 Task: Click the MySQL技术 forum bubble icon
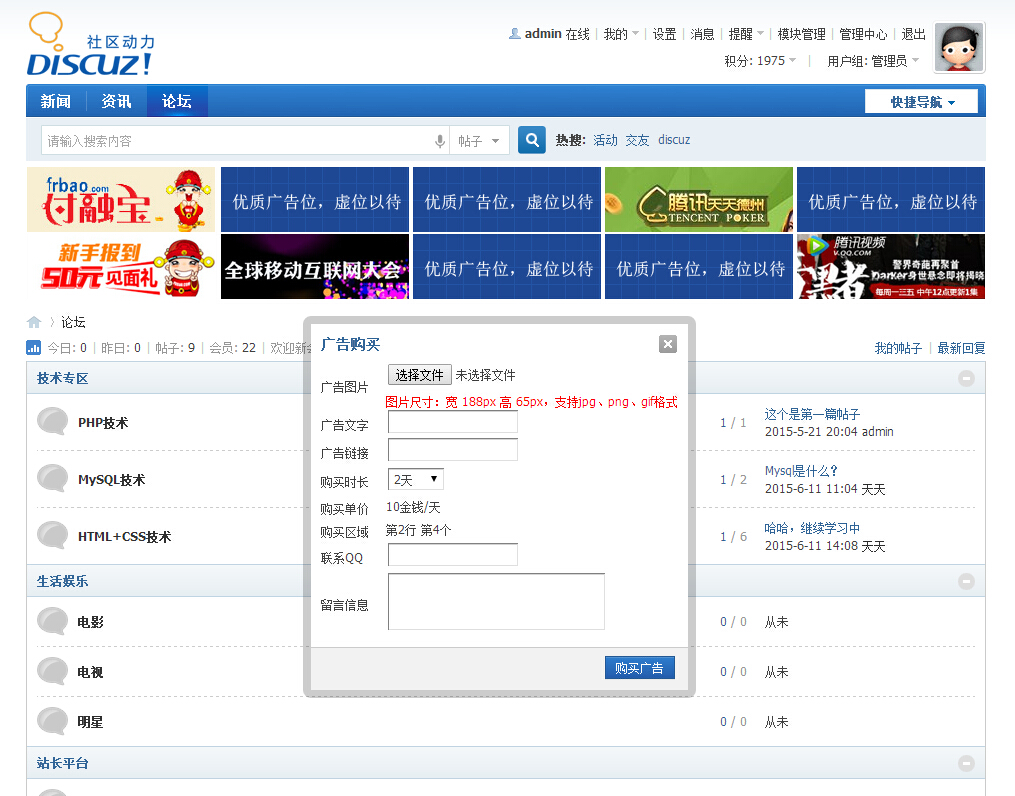[x=52, y=478]
